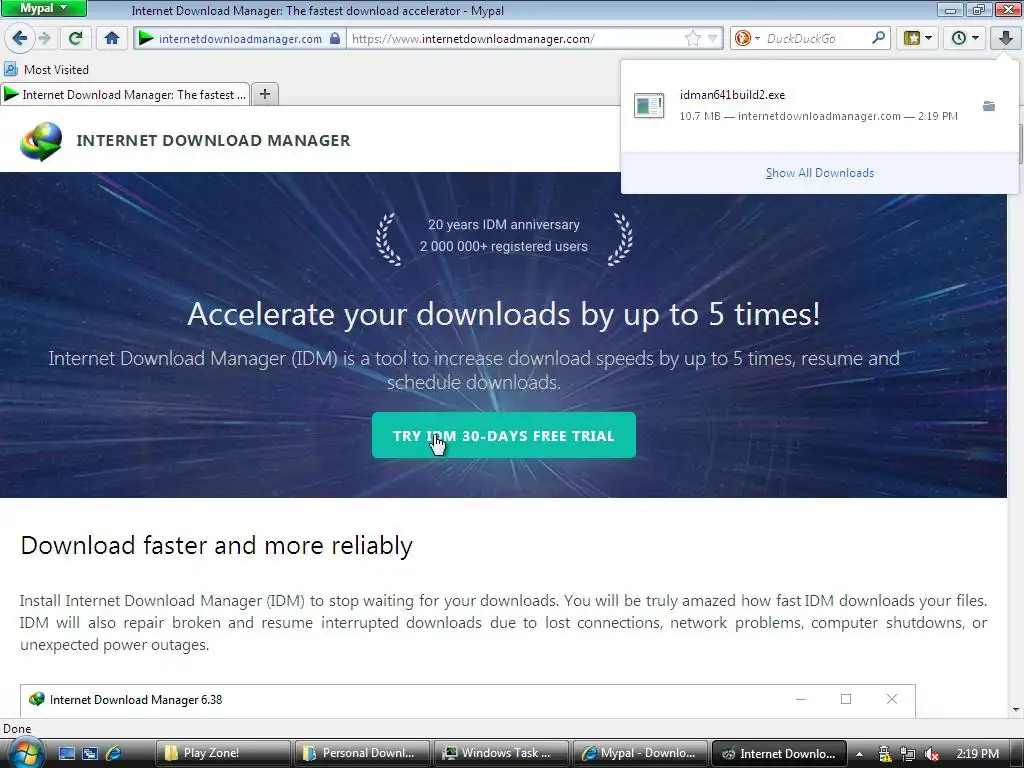1024x768 pixels.
Task: Click the taskbar clock 2:19 PM
Action: click(978, 754)
